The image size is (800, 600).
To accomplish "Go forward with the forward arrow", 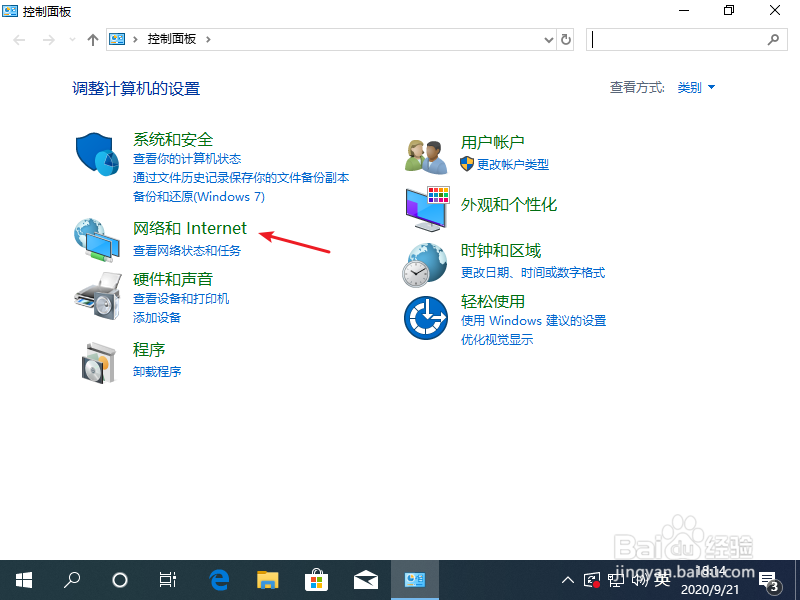I will pyautogui.click(x=48, y=40).
